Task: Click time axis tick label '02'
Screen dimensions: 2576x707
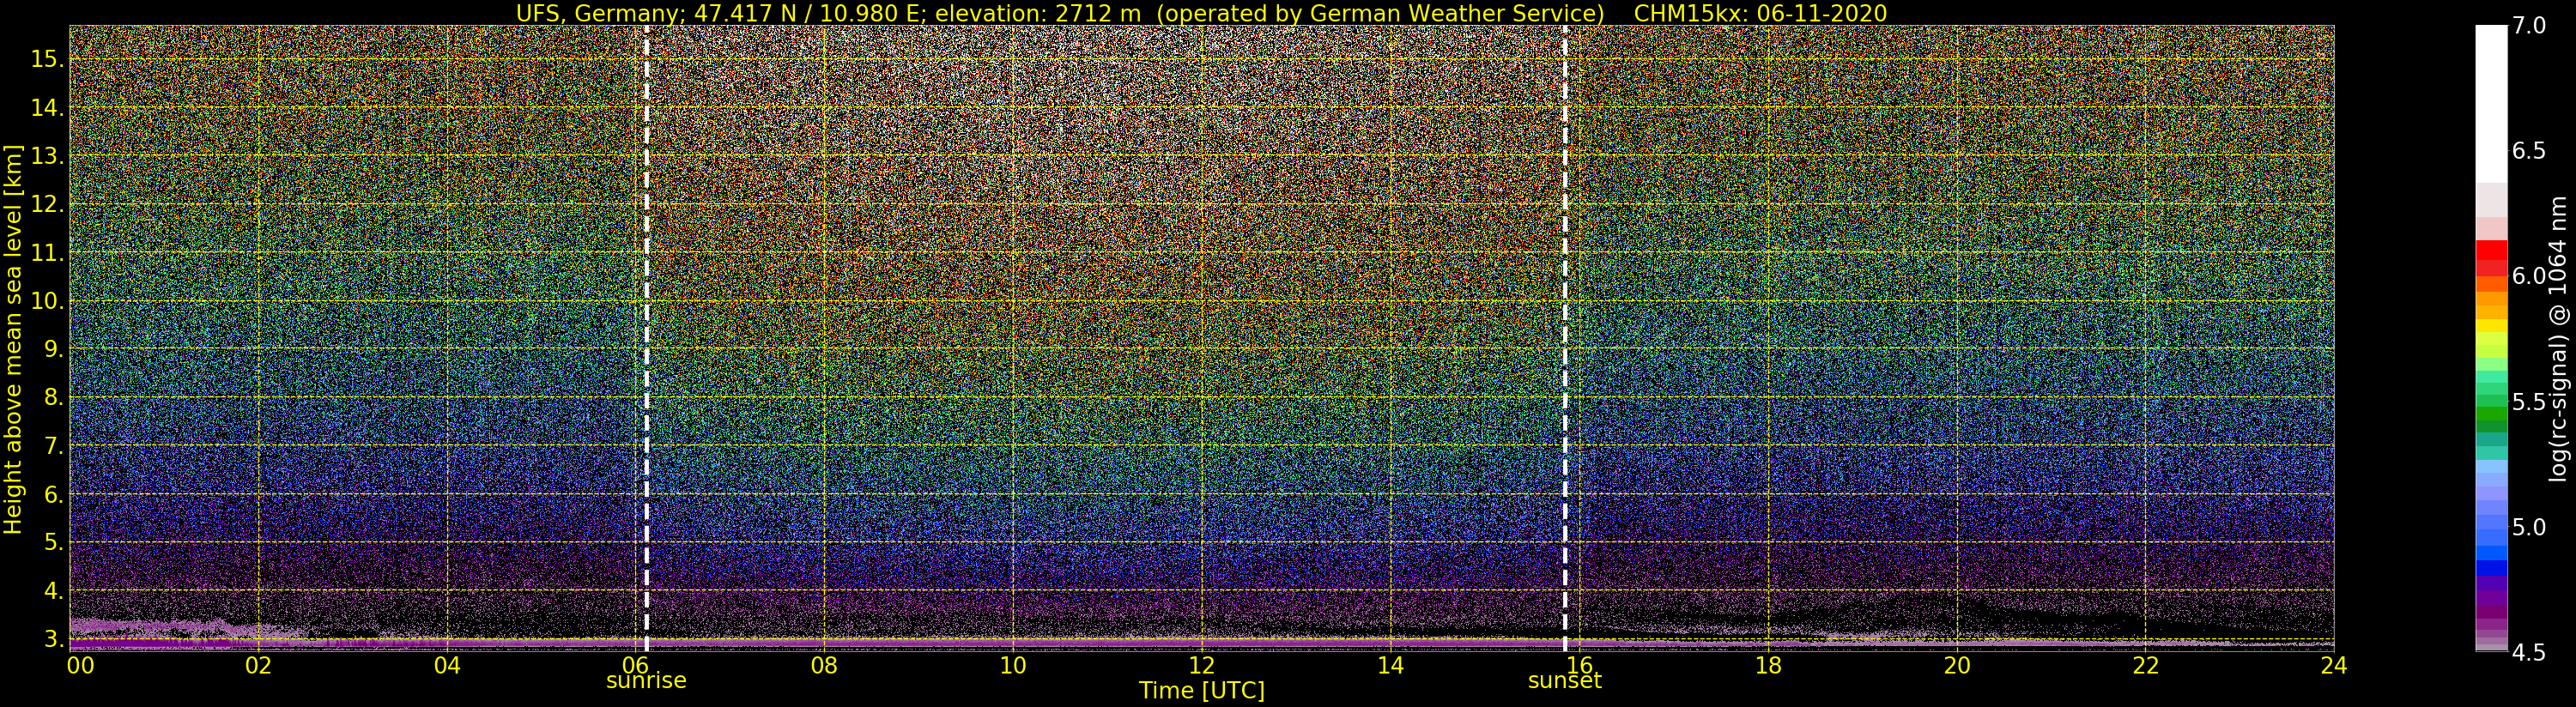Action: point(258,665)
